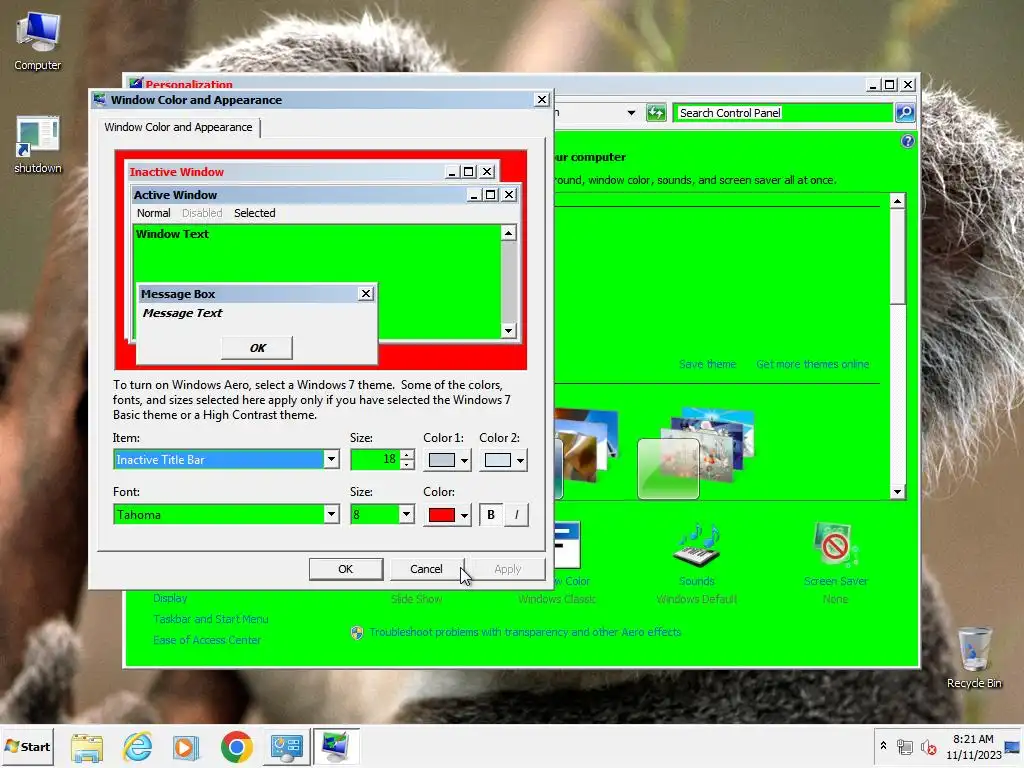Click the Save theme link
Image resolution: width=1024 pixels, height=768 pixels.
(707, 364)
